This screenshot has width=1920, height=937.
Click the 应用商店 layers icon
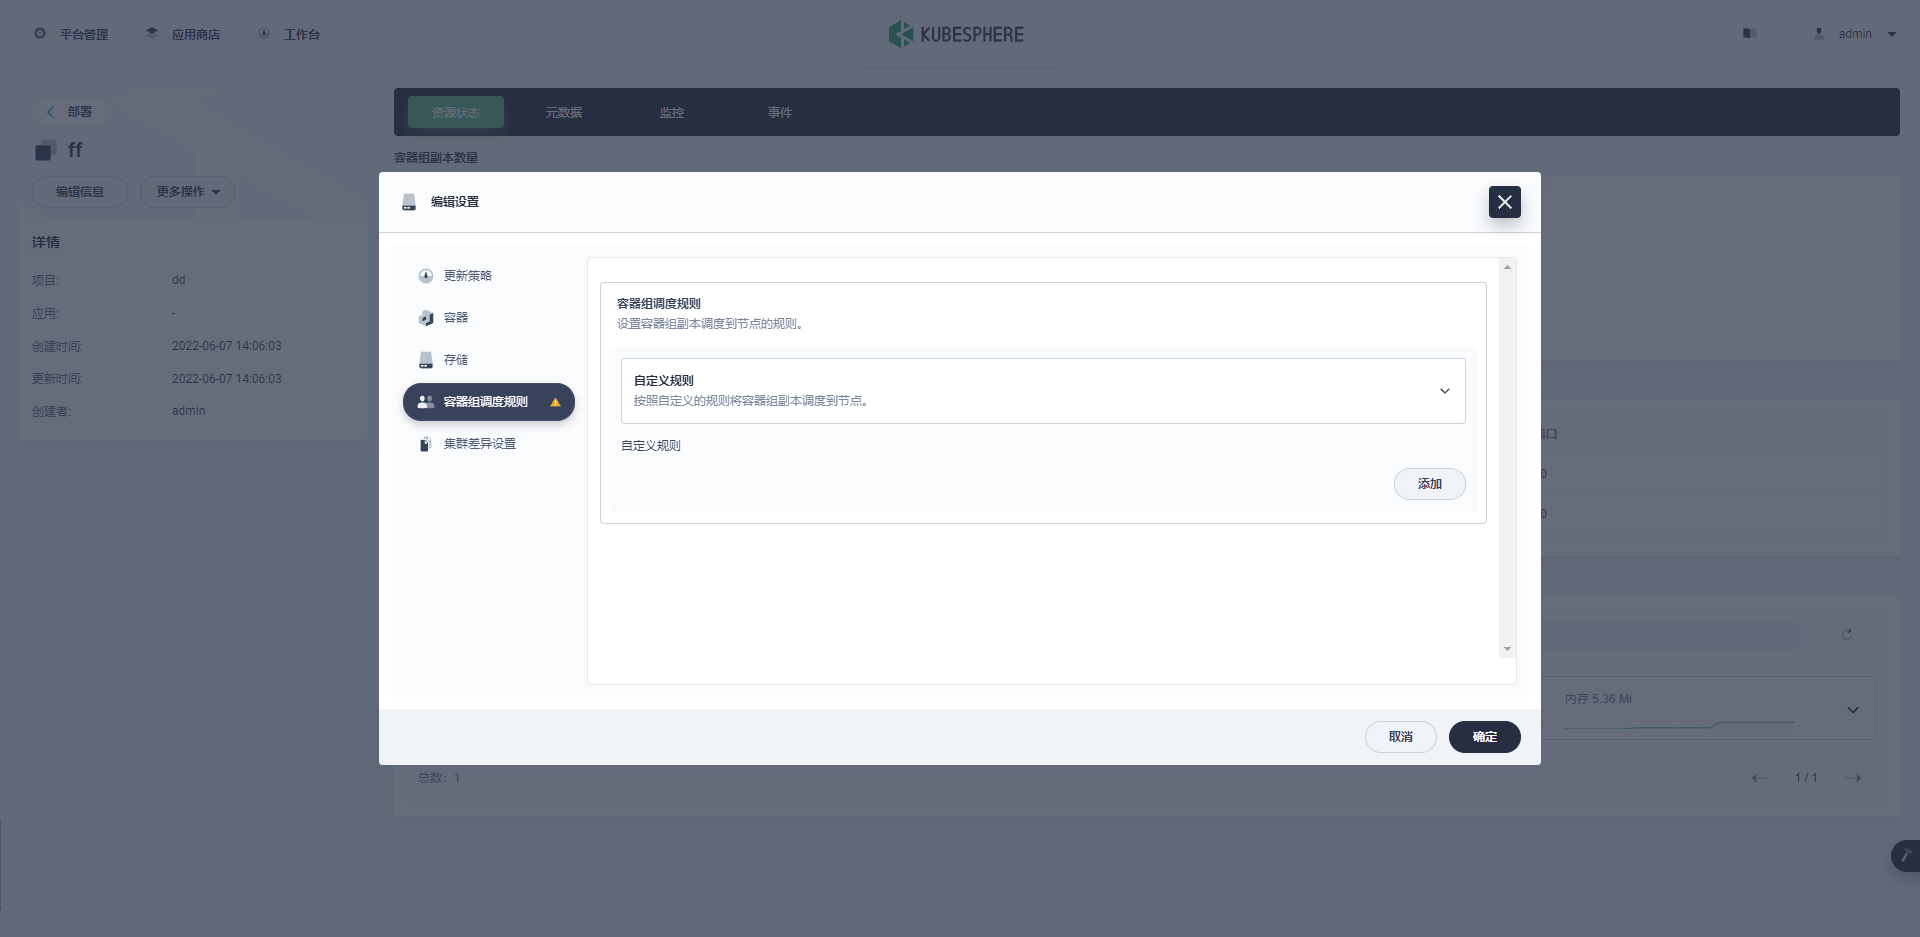tap(152, 33)
